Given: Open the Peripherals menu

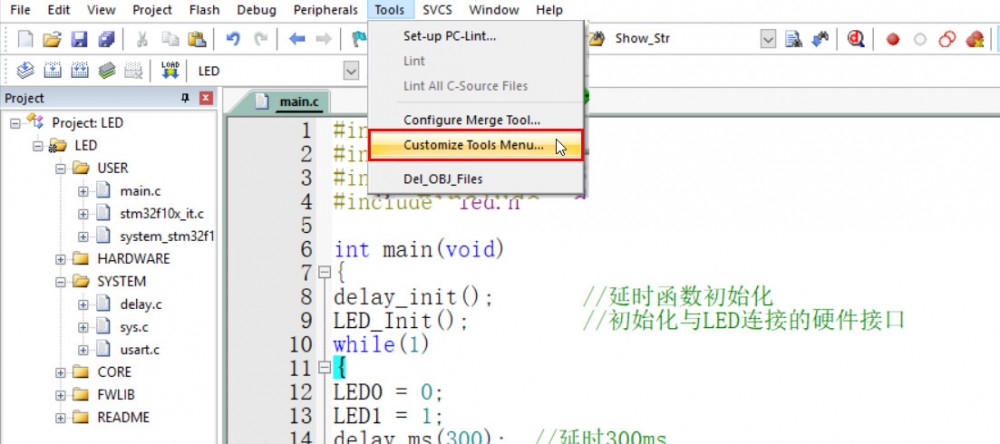Looking at the screenshot, I should click(x=325, y=10).
